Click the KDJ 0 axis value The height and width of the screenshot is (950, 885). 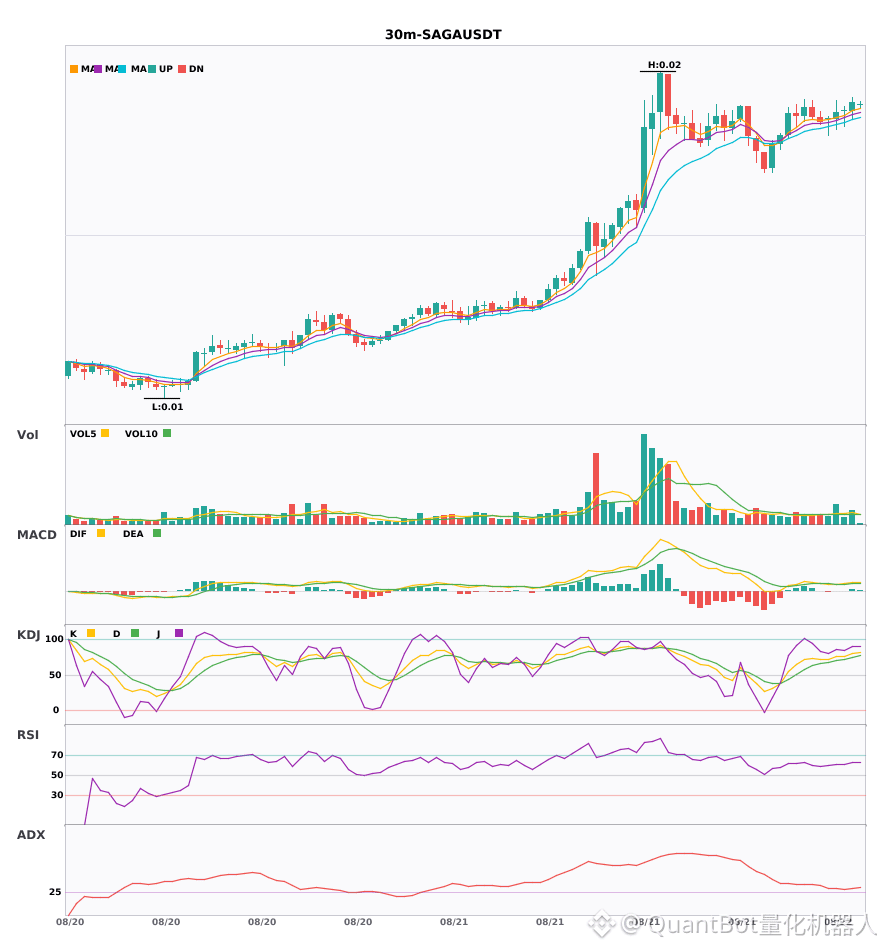click(x=56, y=710)
